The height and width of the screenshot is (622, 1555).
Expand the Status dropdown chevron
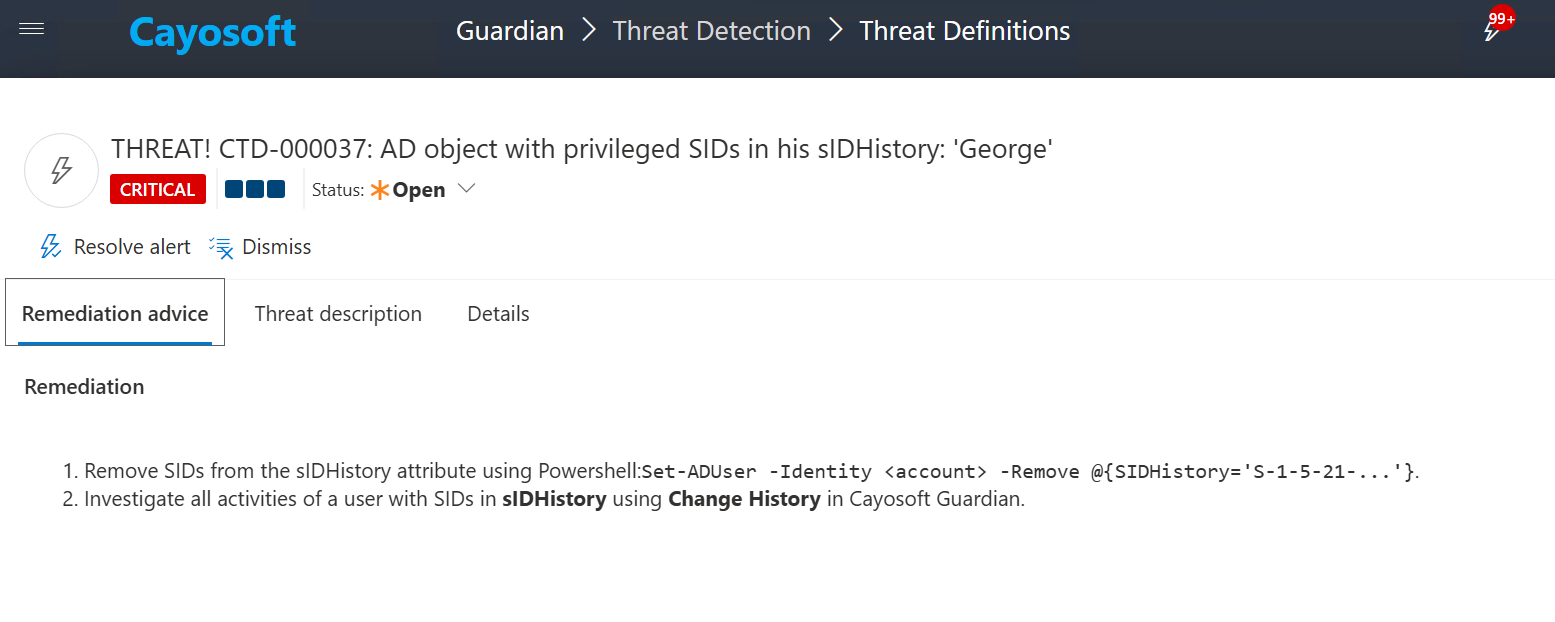466,189
